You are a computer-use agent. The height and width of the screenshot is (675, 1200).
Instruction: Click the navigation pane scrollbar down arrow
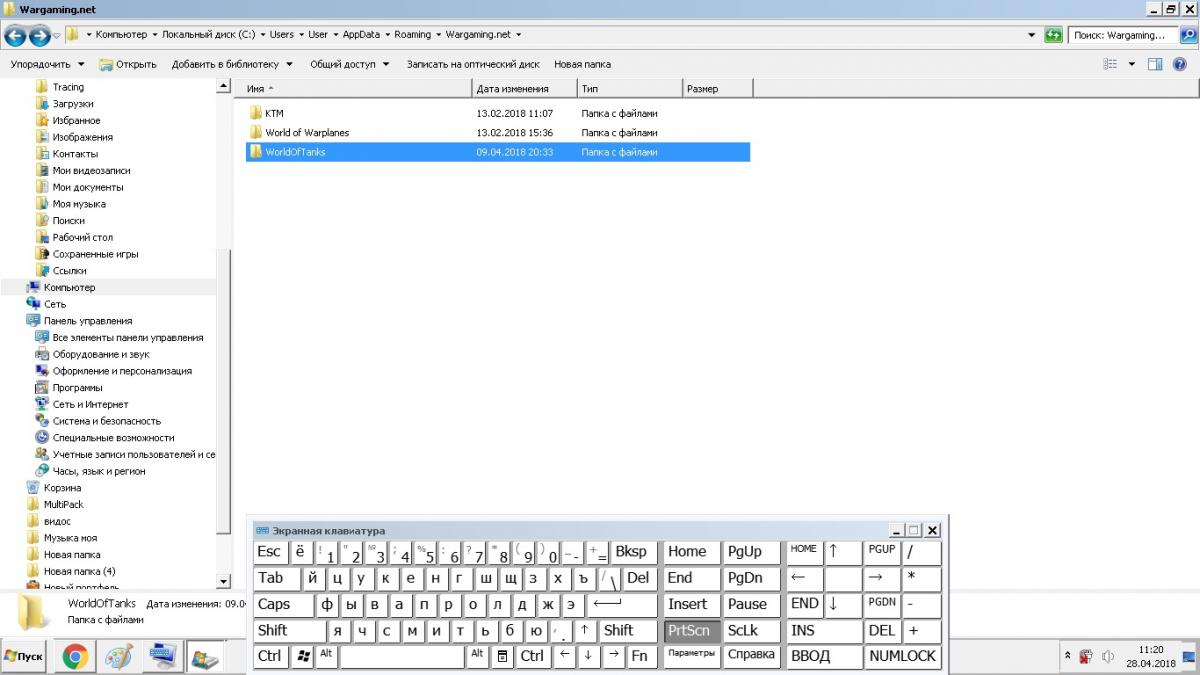[224, 581]
